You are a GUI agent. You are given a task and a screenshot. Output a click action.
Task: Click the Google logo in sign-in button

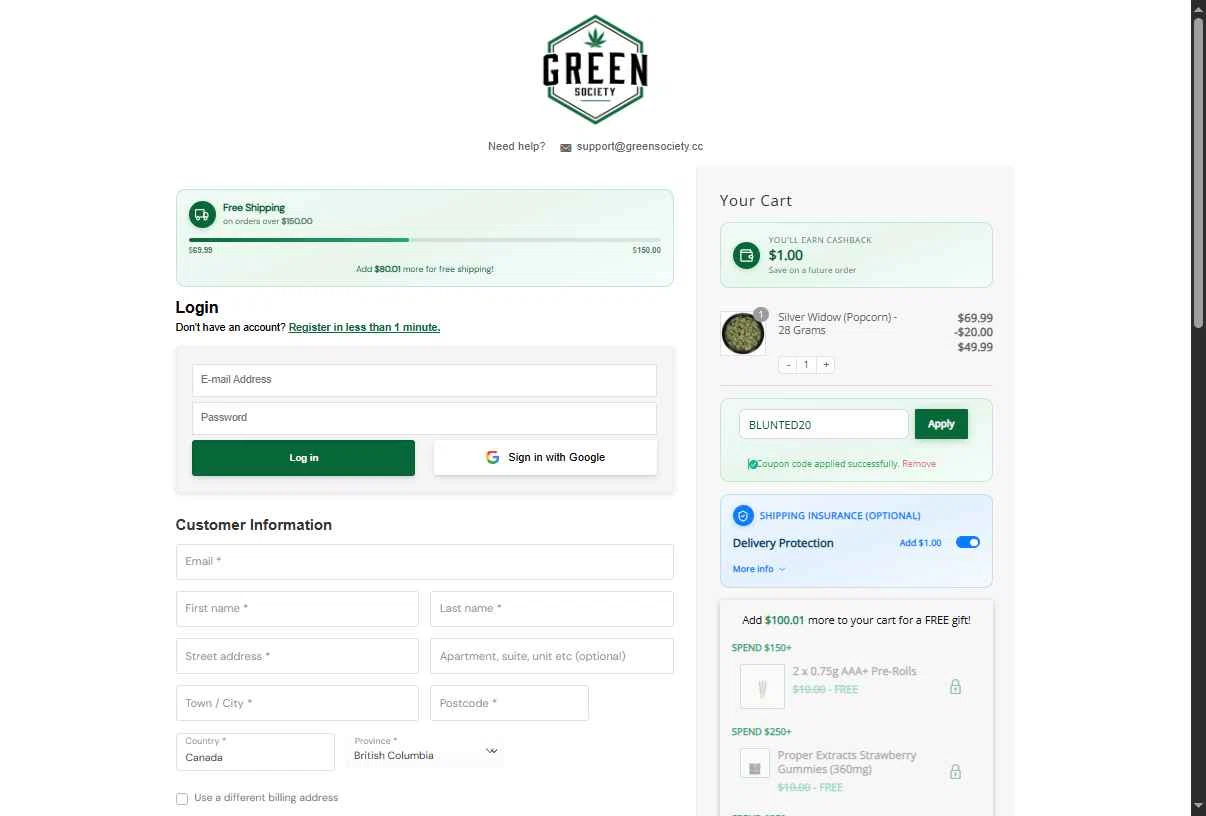[492, 457]
